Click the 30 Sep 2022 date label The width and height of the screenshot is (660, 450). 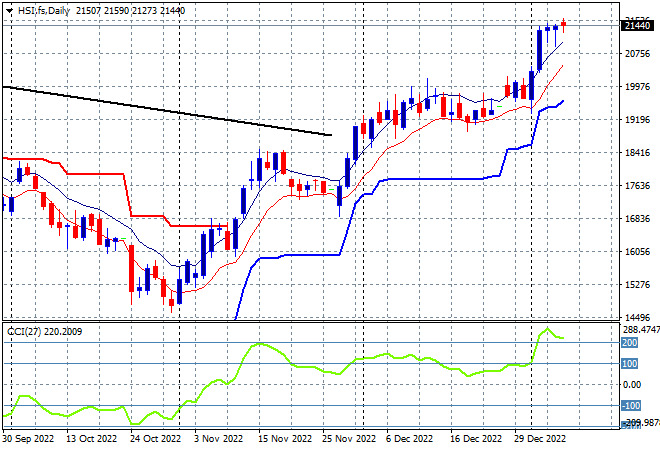tap(29, 439)
